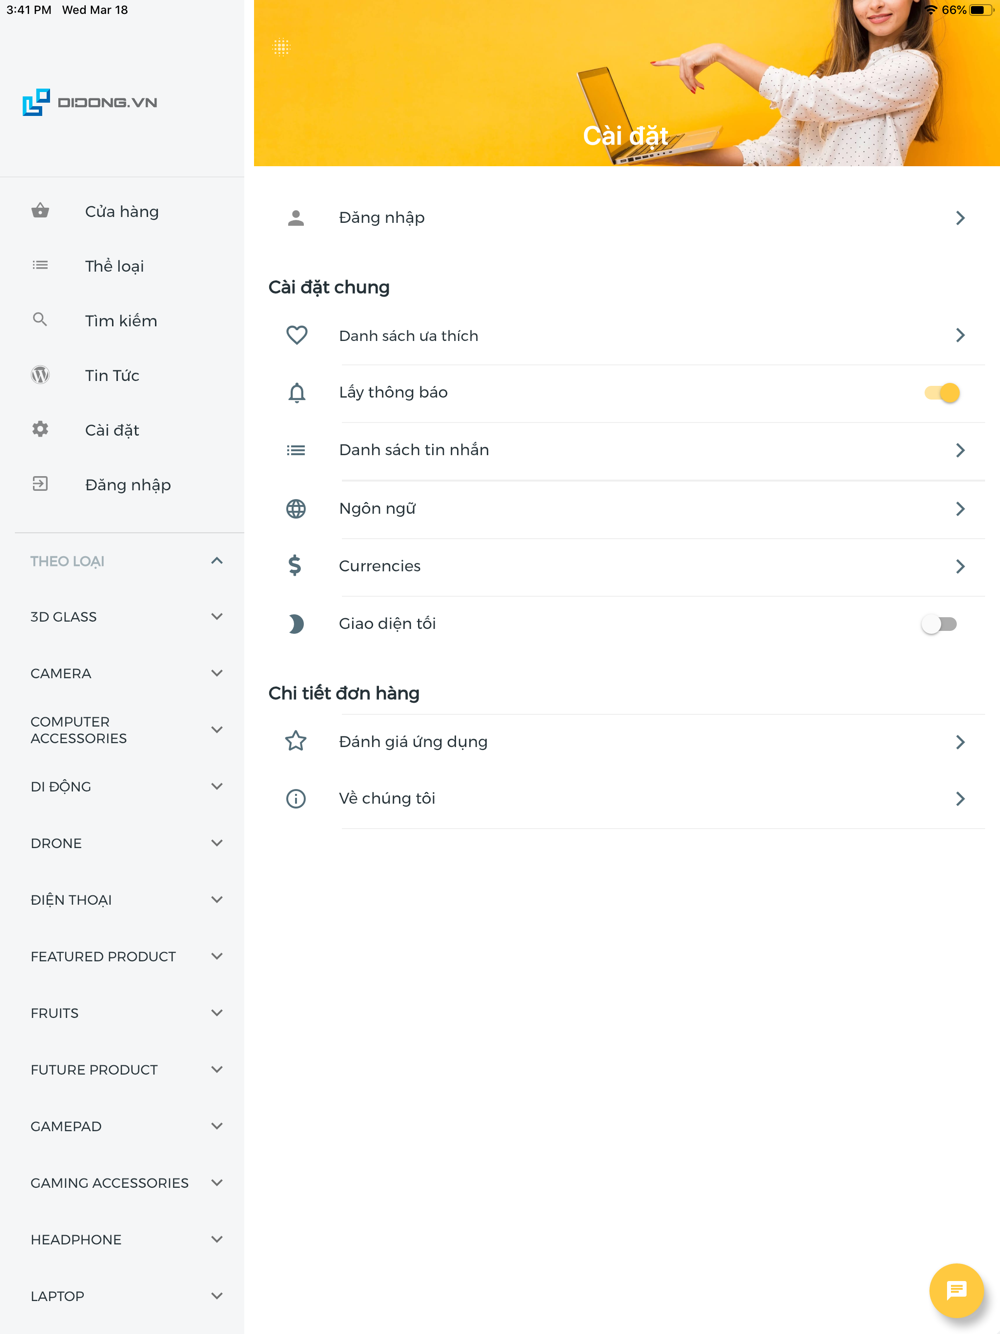
Task: Tap the globe icon next to Ngôn ngữ
Action: (x=296, y=509)
